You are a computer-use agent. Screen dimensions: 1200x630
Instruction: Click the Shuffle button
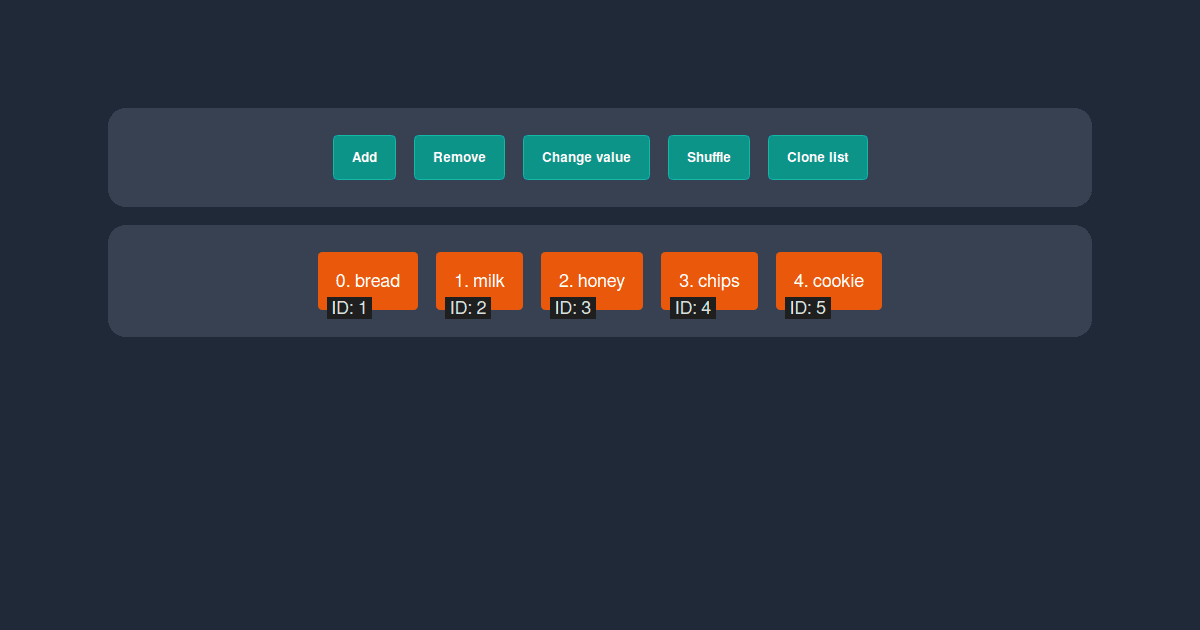pyautogui.click(x=708, y=157)
